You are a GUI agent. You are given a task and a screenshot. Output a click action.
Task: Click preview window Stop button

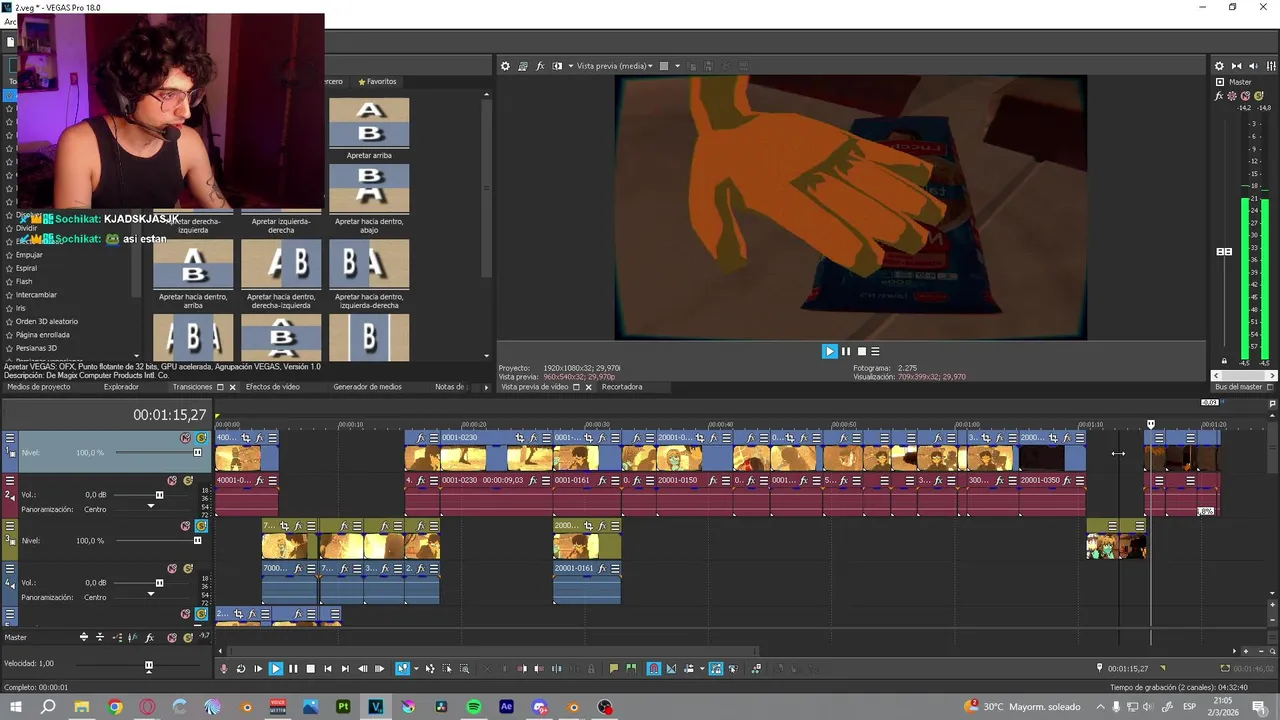861,351
